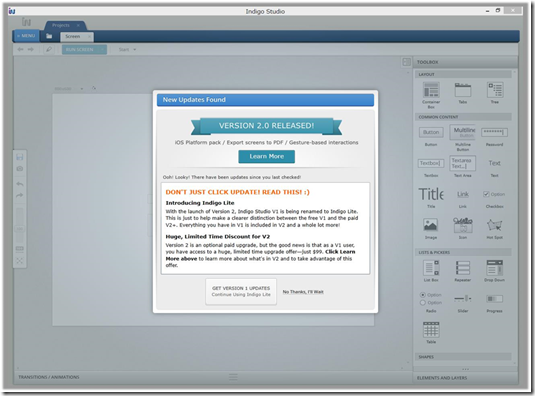Choose the Checkbox element in Toolbox
Image resolution: width=535 pixels, height=396 pixels.
point(494,199)
